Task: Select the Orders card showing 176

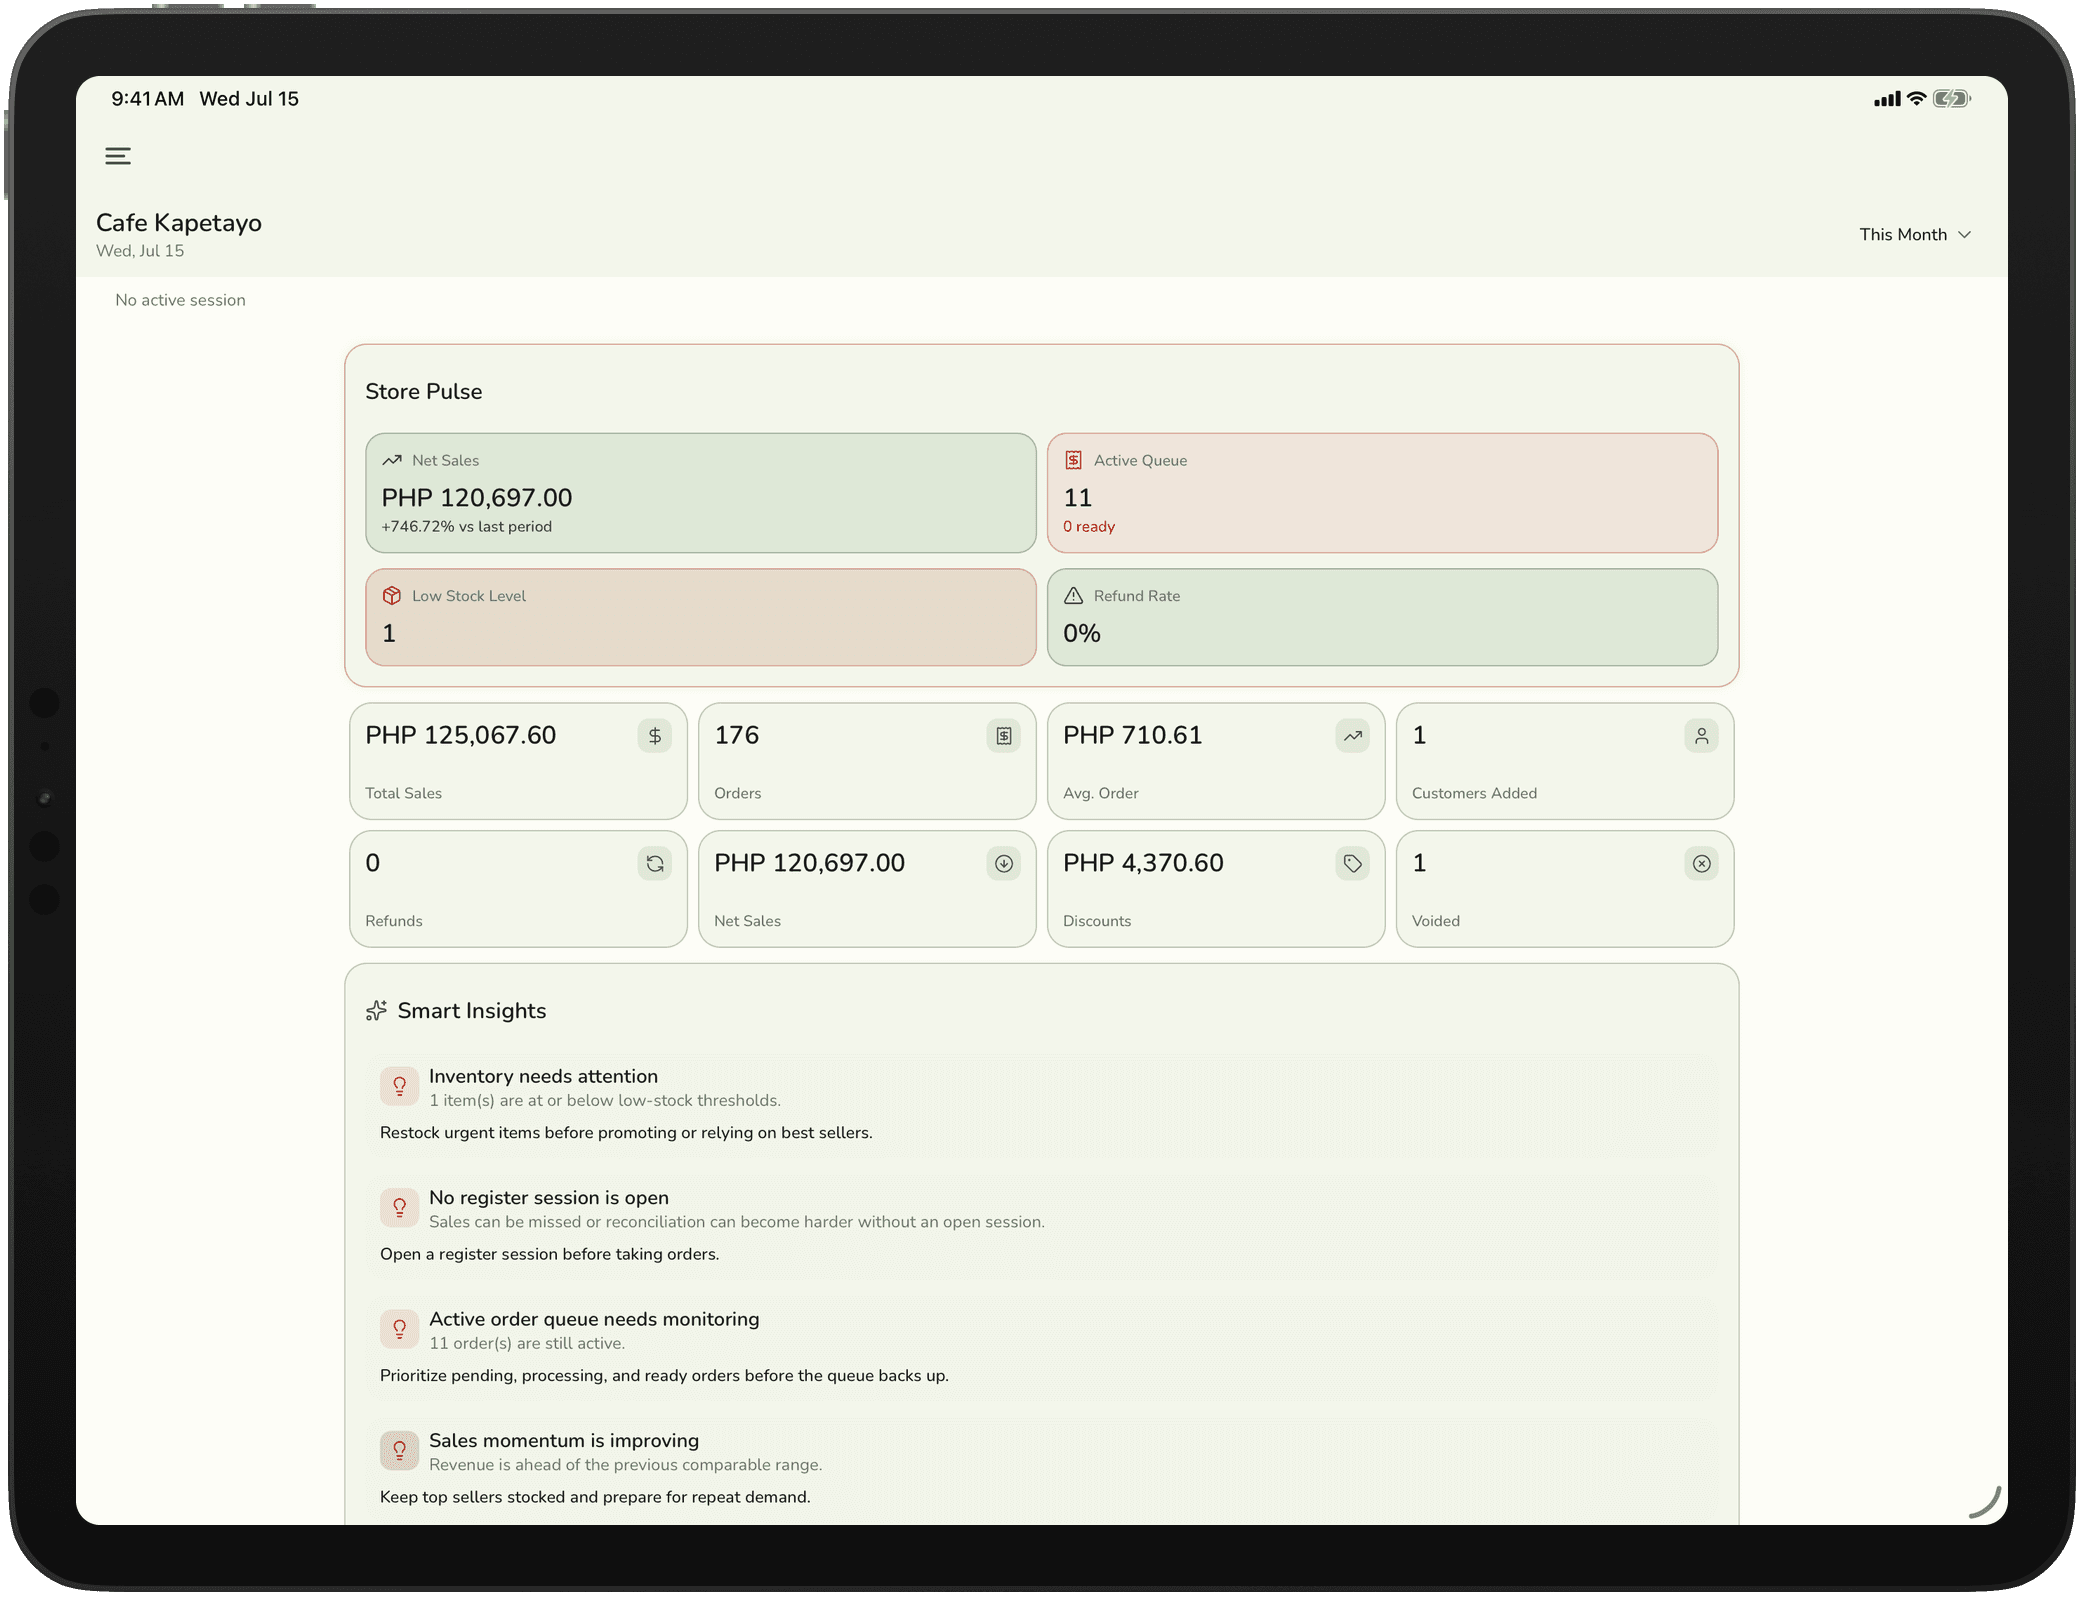Action: [867, 761]
